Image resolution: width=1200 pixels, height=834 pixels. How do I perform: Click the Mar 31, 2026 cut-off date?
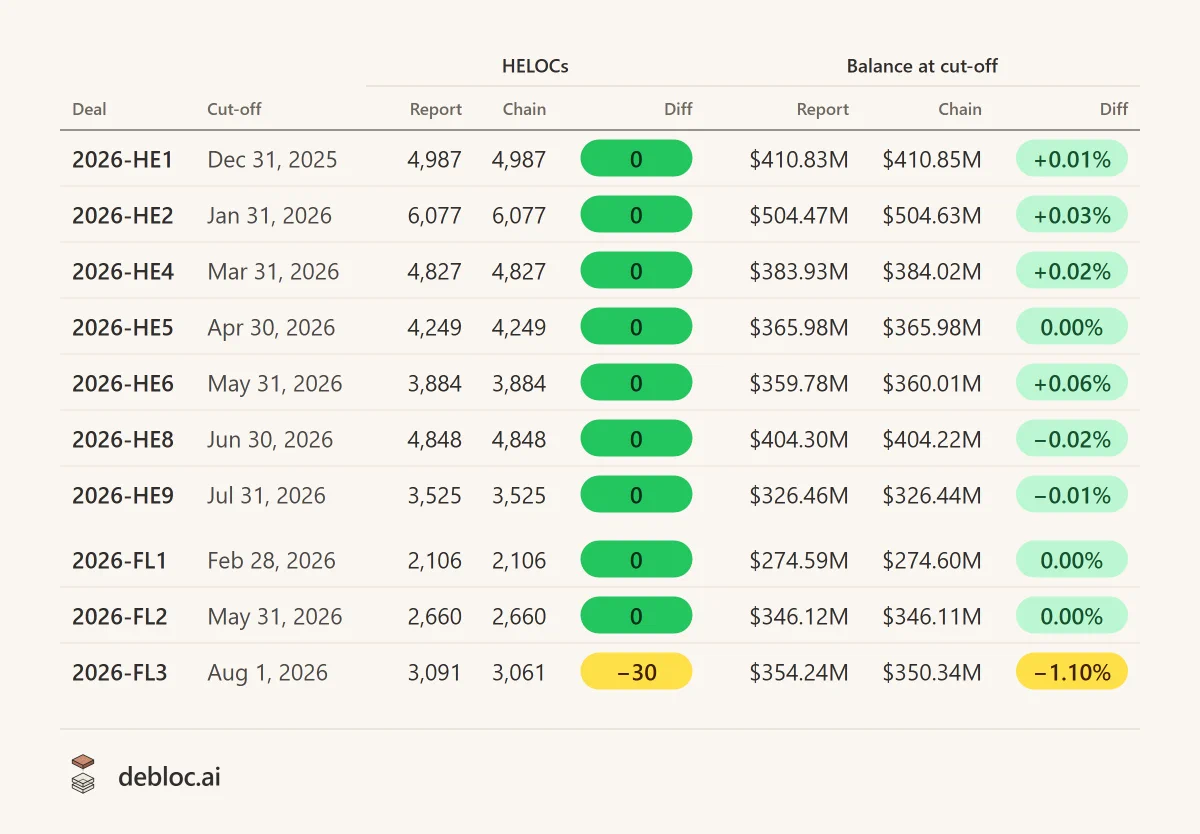273,271
